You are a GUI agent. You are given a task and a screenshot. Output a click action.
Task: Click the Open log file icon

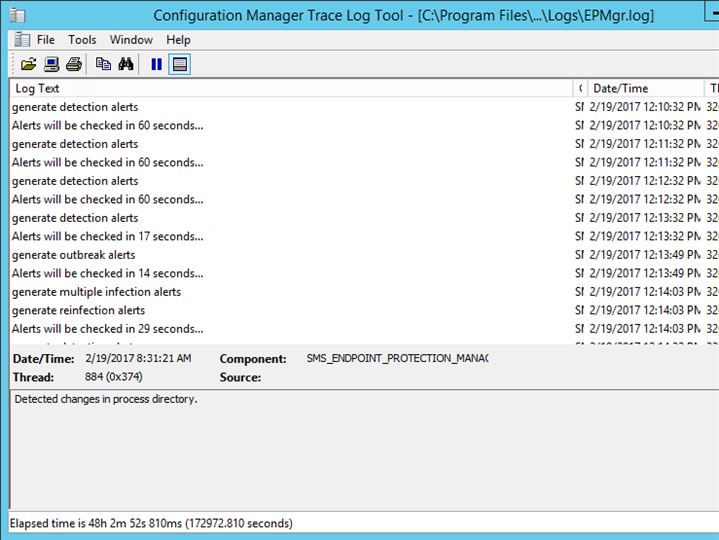pos(28,64)
